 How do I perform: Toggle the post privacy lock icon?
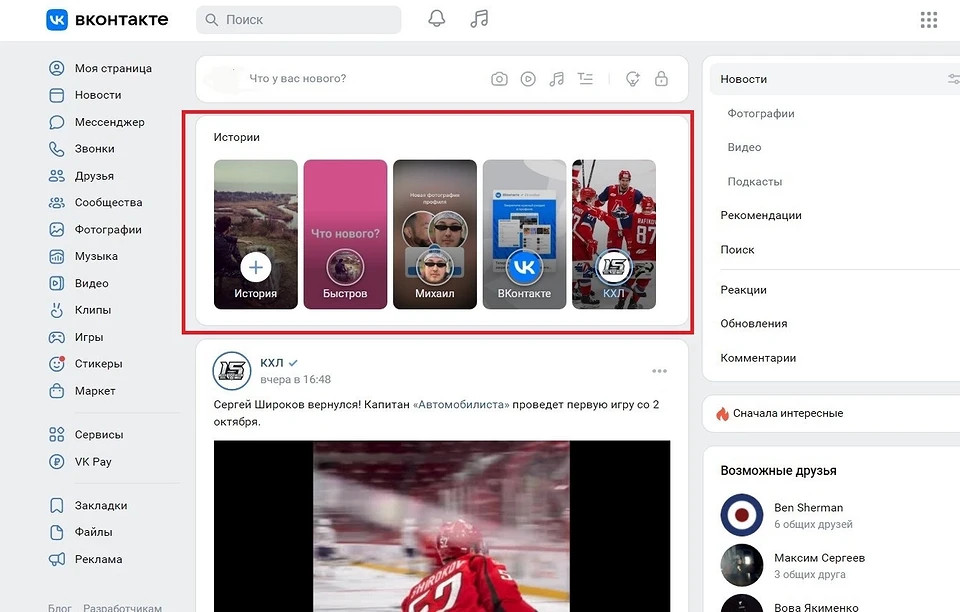[x=661, y=79]
